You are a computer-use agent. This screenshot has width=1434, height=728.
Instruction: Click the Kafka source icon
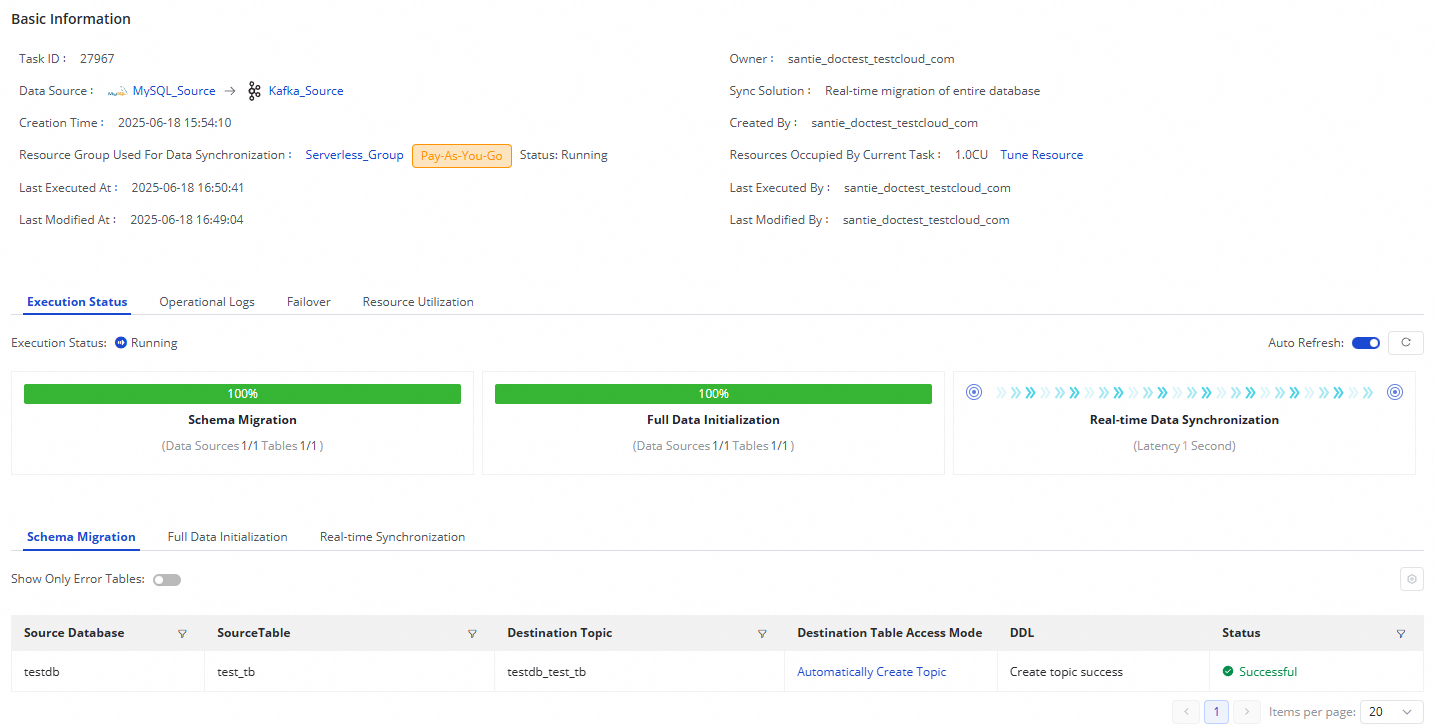(254, 91)
